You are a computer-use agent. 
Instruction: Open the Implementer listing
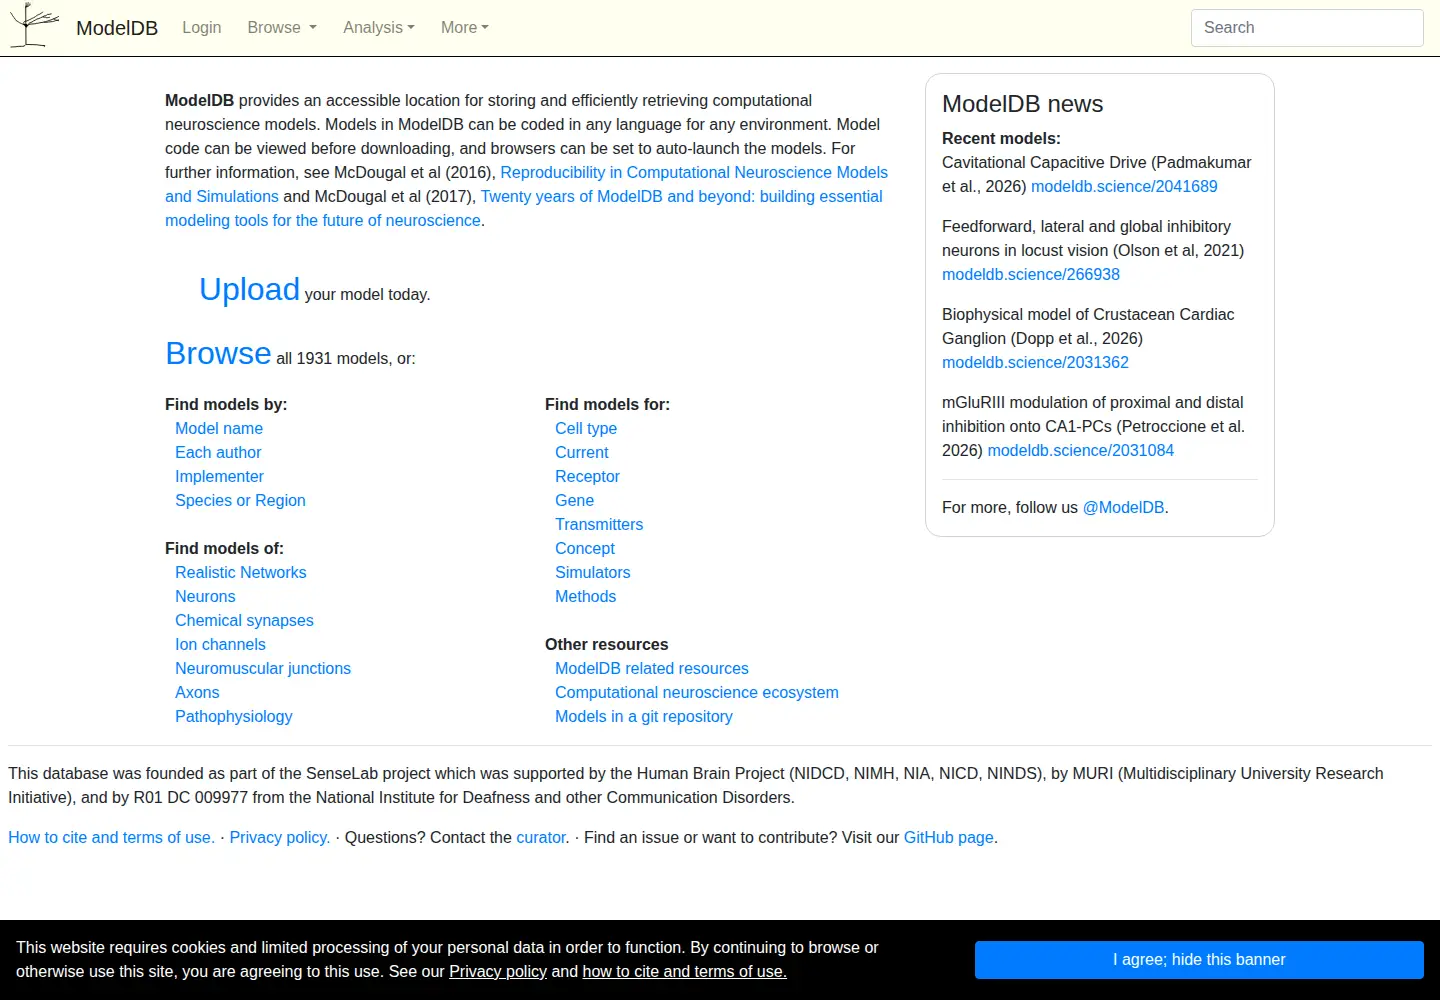(x=219, y=476)
